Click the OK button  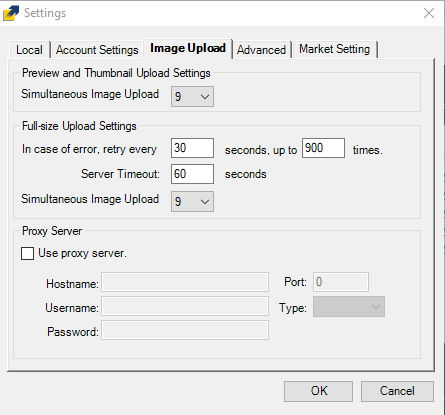coord(318,391)
